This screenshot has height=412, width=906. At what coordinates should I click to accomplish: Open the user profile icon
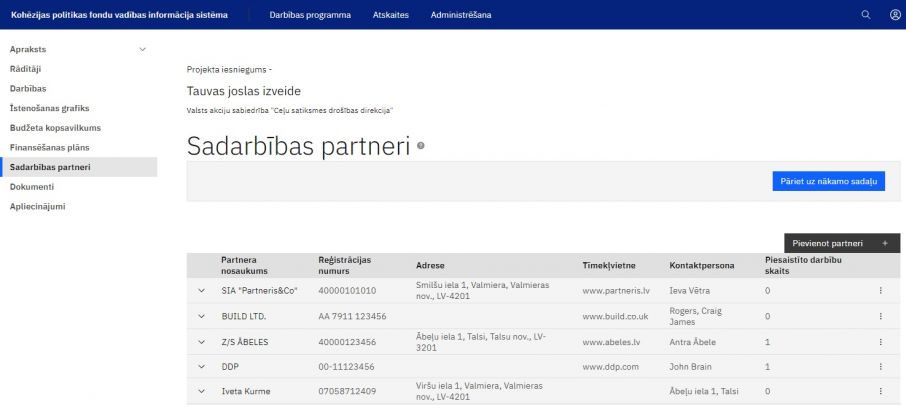click(895, 15)
